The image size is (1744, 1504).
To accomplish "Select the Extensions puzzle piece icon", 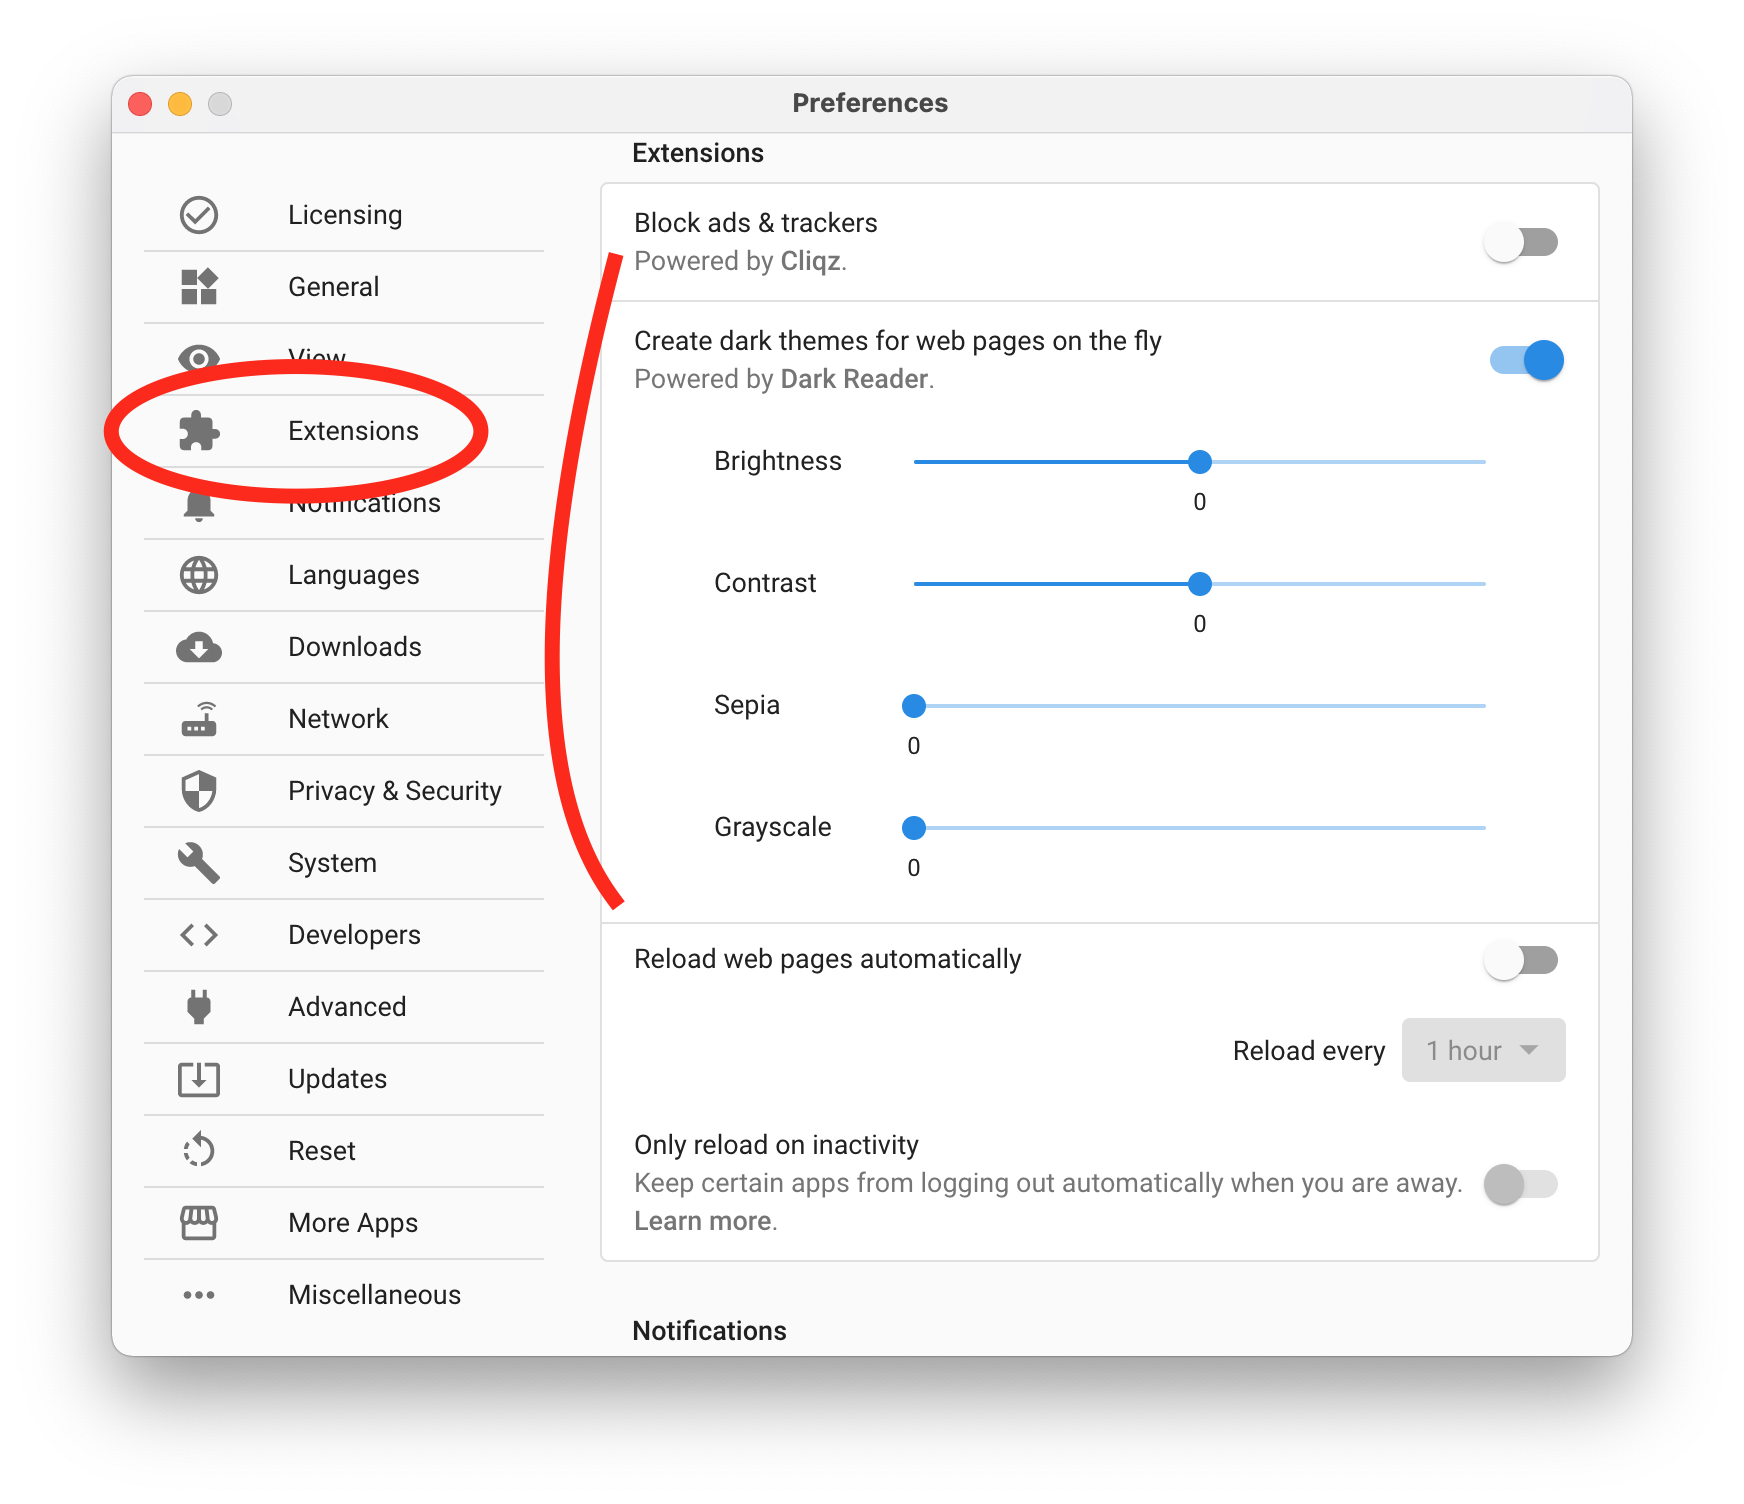I will [199, 431].
